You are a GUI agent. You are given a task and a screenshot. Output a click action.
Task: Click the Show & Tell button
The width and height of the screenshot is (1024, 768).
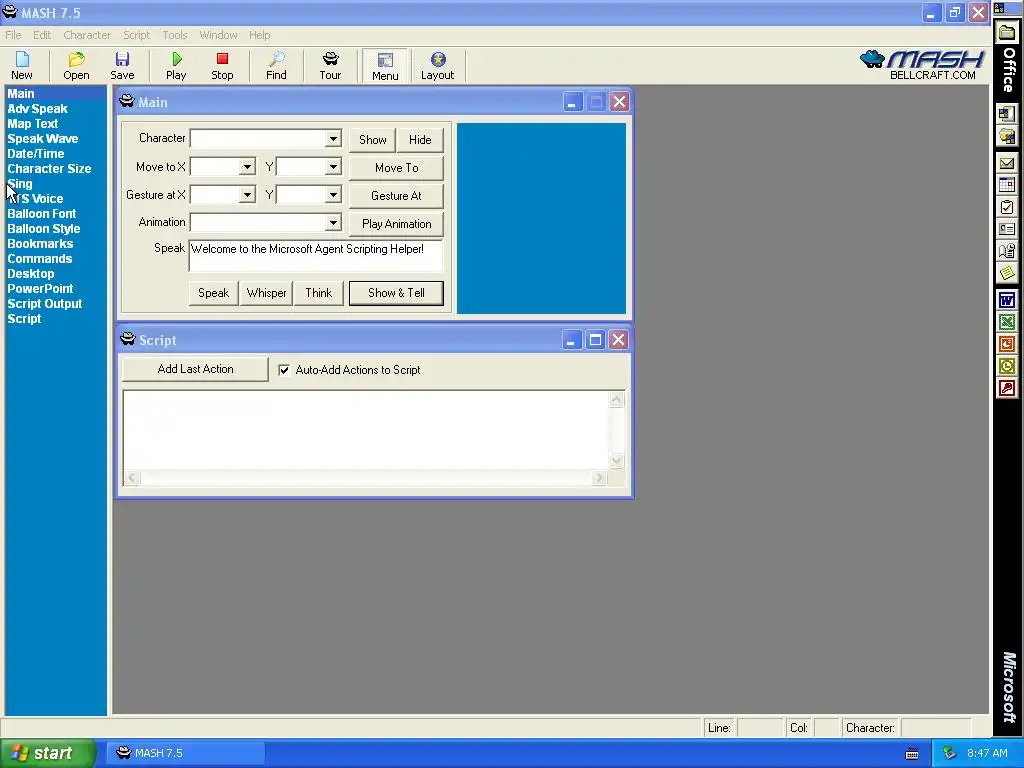396,293
